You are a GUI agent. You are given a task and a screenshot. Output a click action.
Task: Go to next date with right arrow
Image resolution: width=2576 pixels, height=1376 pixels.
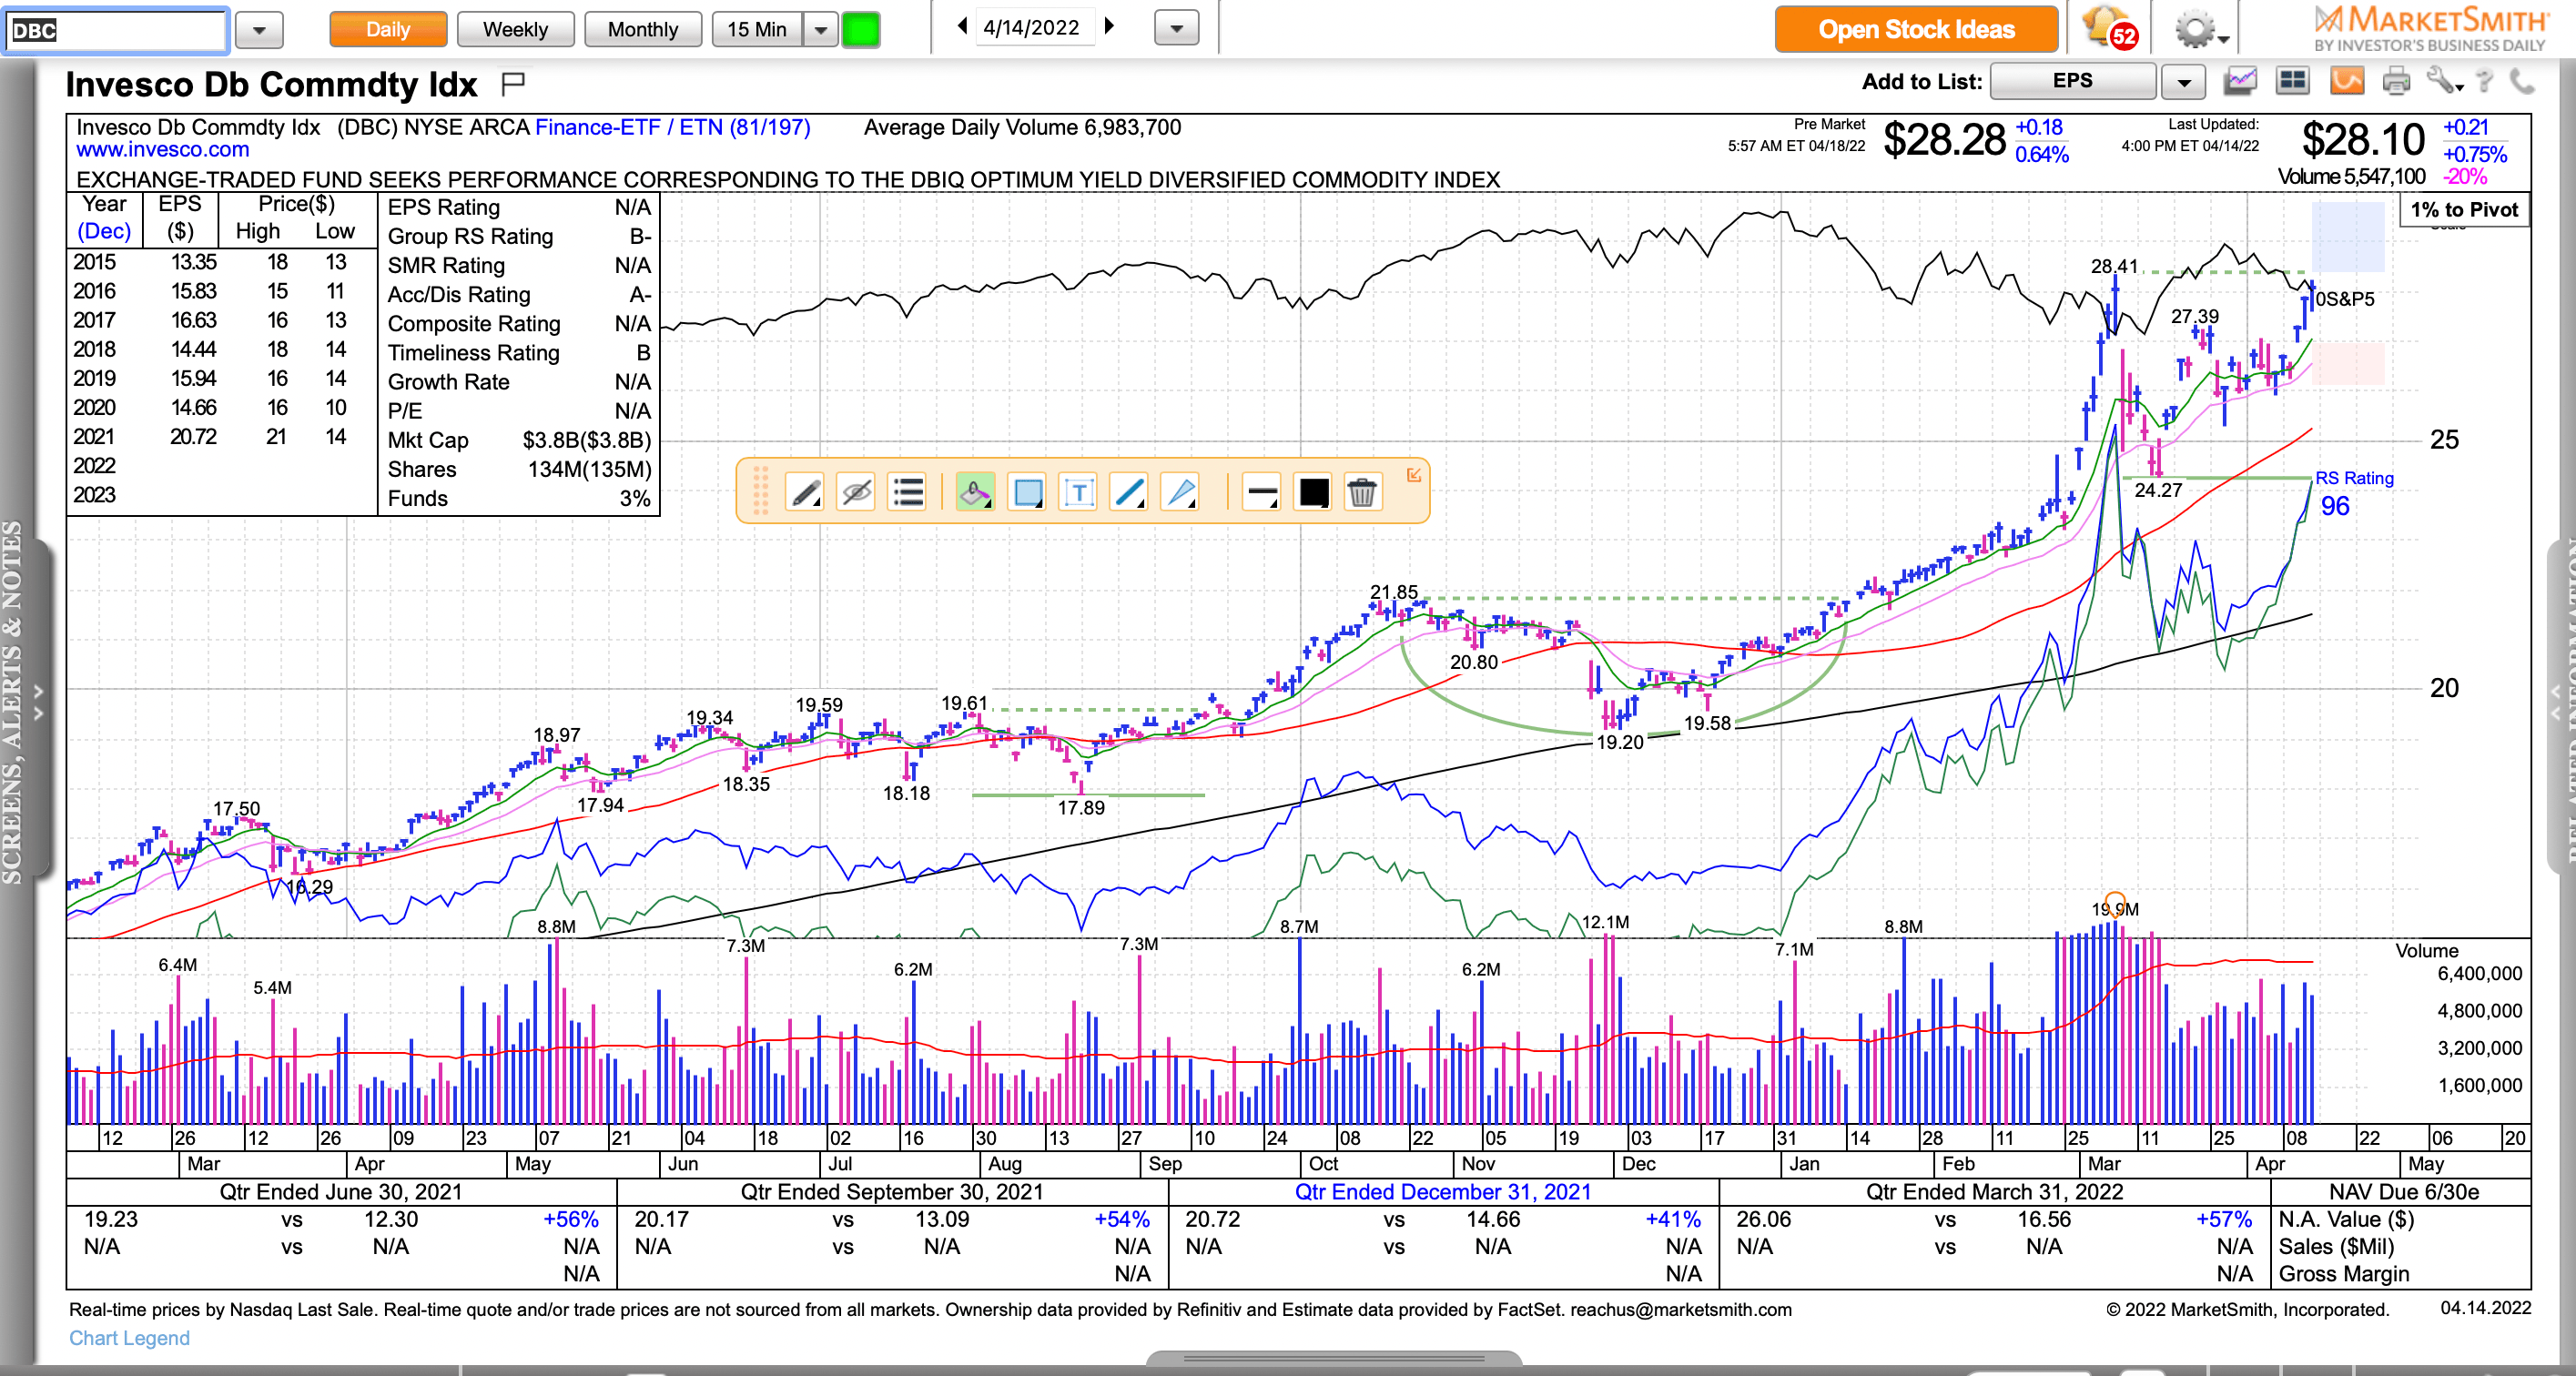(1109, 27)
